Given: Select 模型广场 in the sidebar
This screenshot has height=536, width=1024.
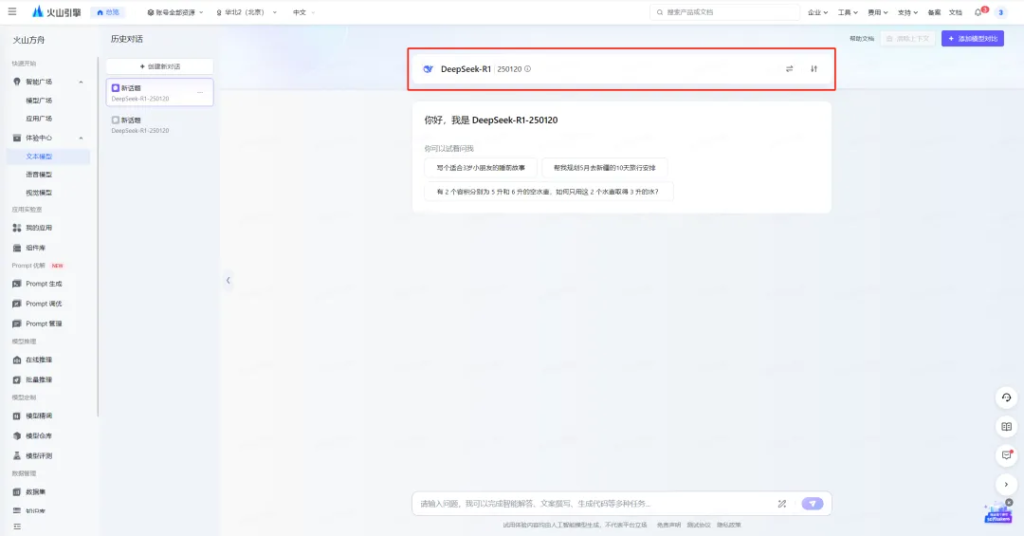Looking at the screenshot, I should [x=39, y=101].
